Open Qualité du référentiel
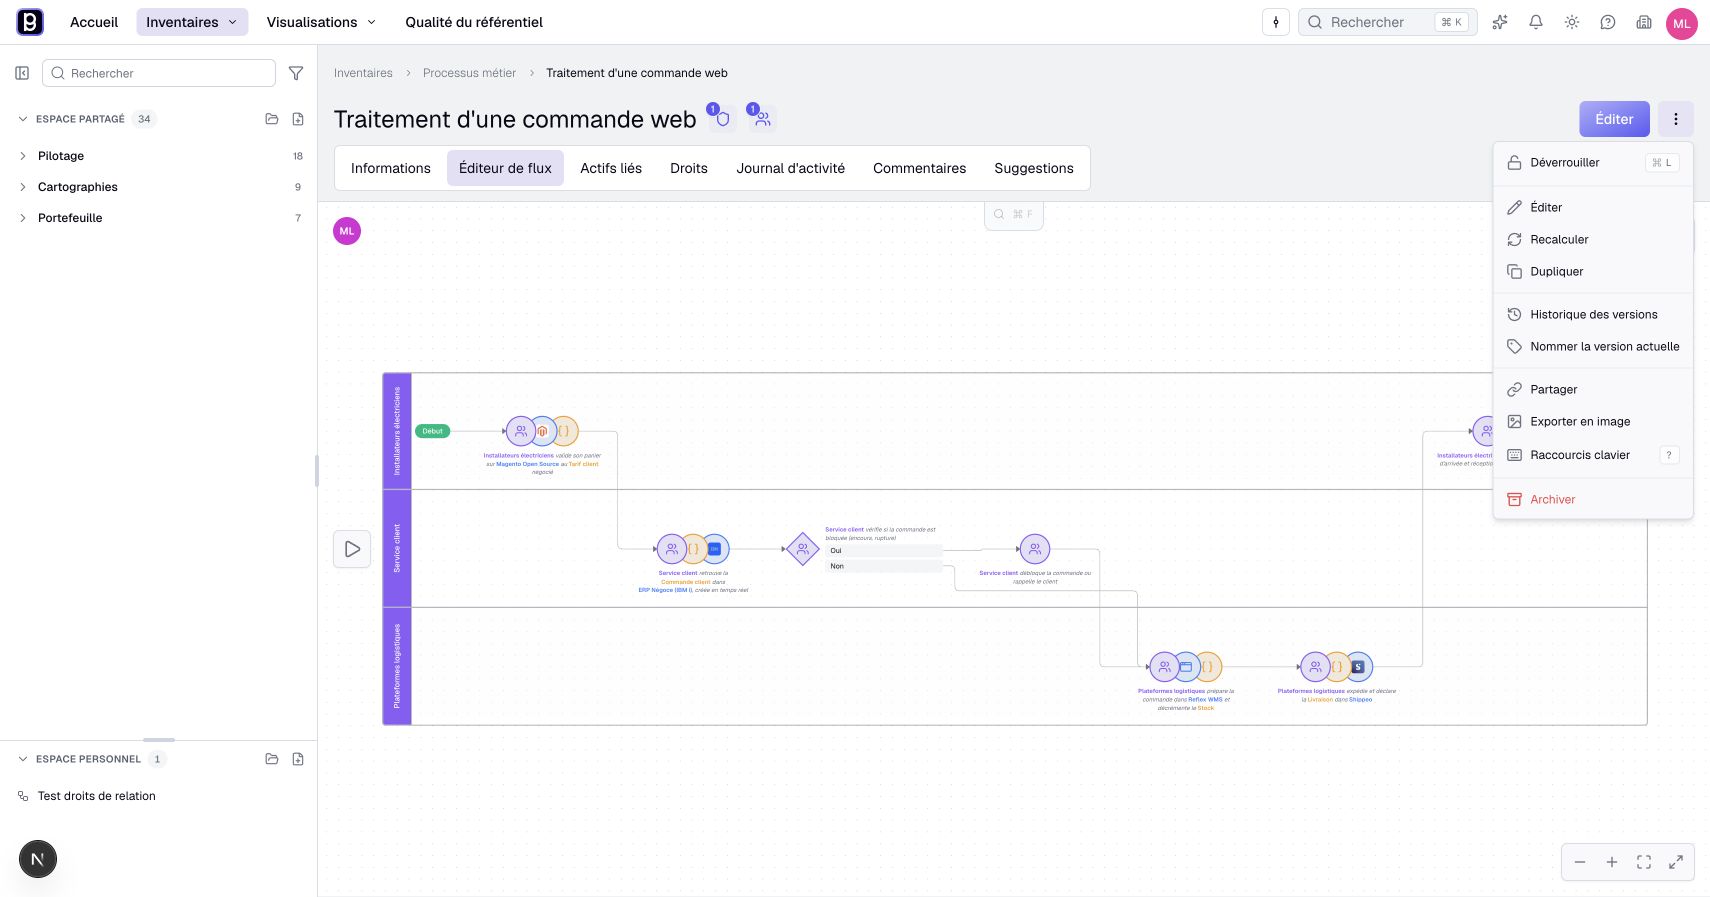The height and width of the screenshot is (897, 1710). coord(474,22)
